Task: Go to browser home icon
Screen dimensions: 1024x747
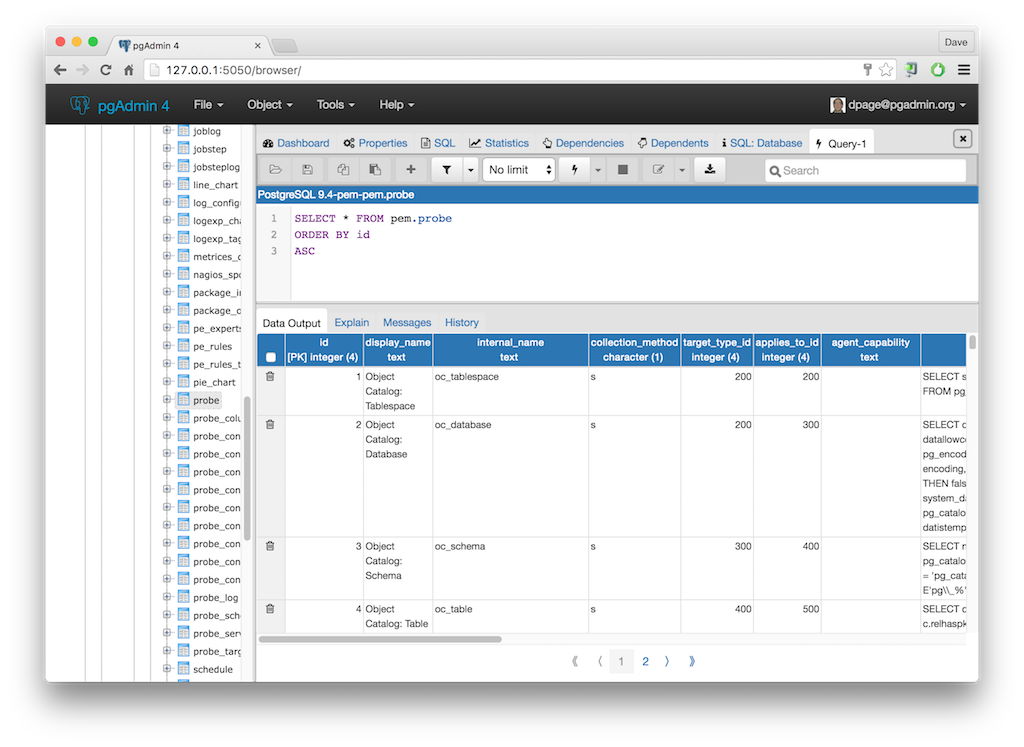Action: (x=129, y=70)
